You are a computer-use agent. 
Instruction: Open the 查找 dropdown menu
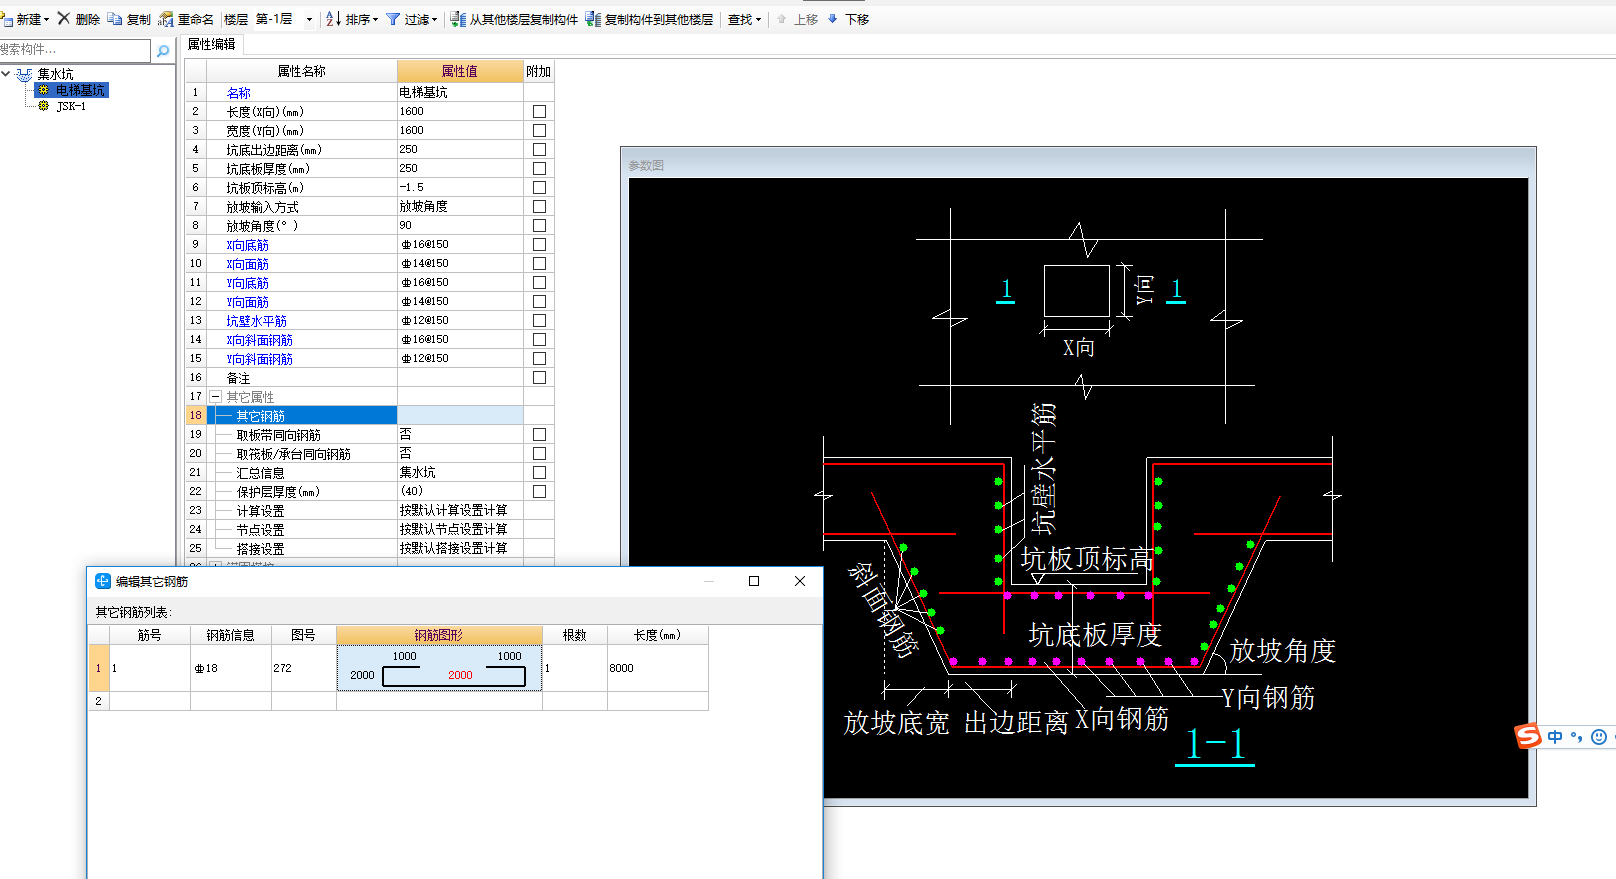coord(744,19)
